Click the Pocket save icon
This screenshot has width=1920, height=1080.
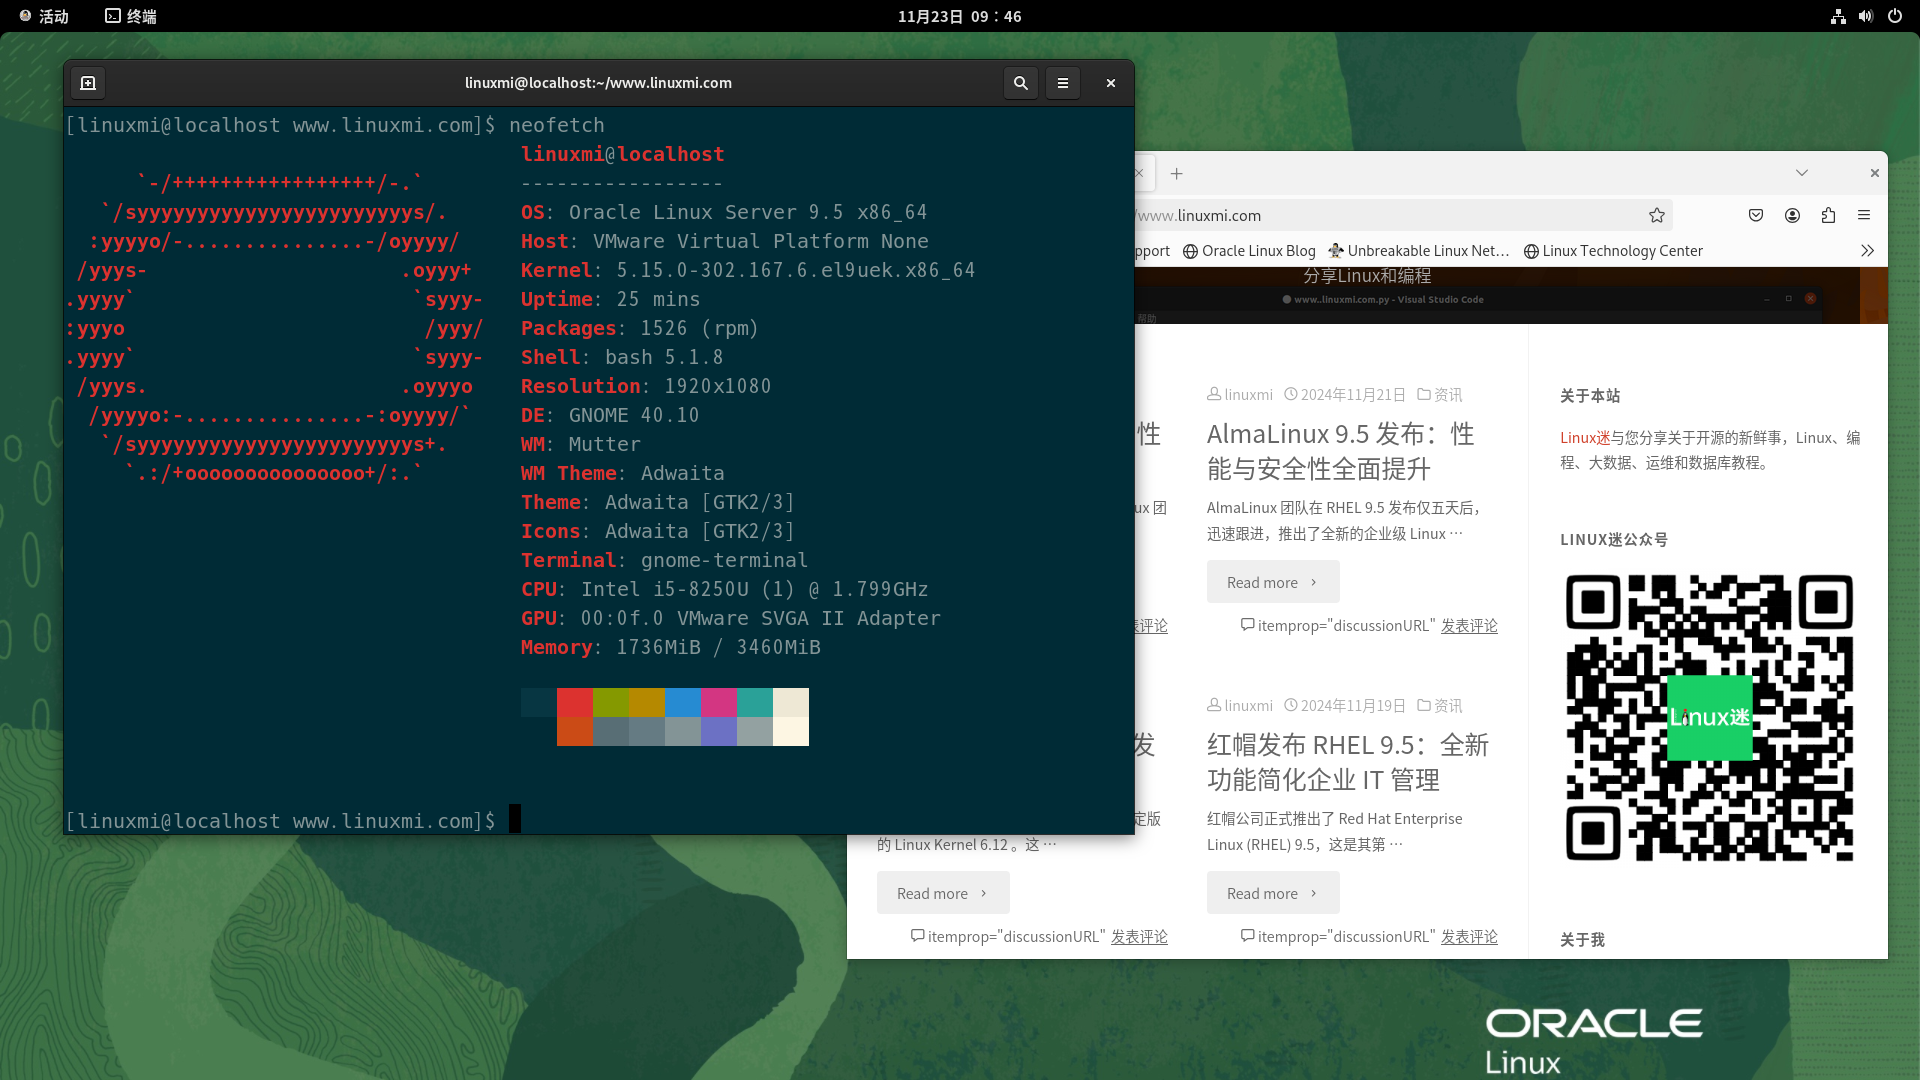(x=1755, y=215)
